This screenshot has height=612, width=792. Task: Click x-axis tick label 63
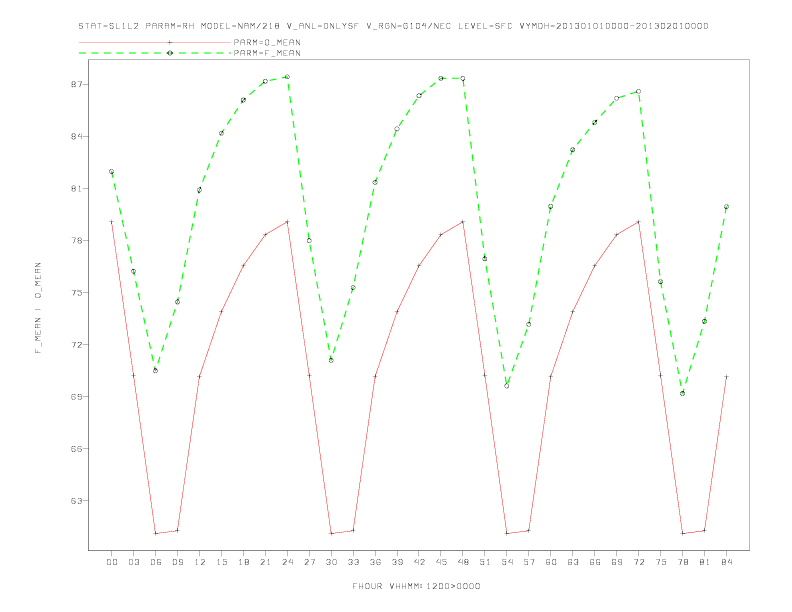tap(573, 562)
